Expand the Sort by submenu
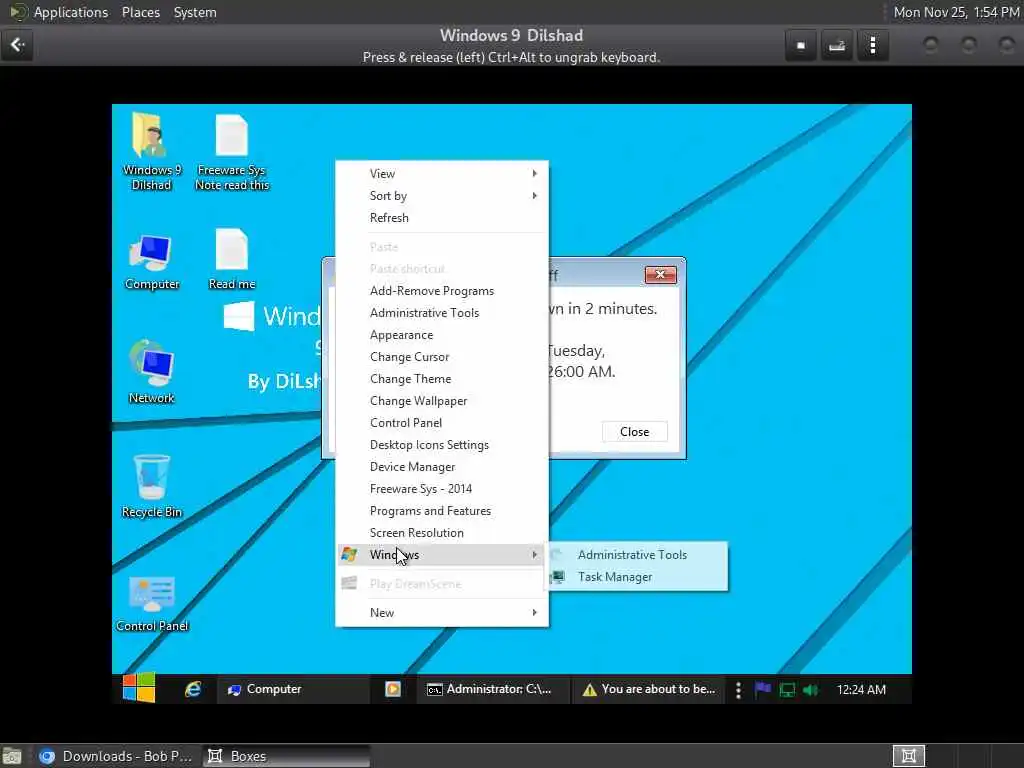This screenshot has height=768, width=1024. click(x=442, y=196)
